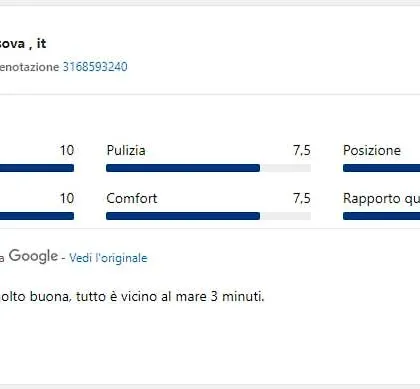Click the prenotazione label text
420x389 pixels.
[x=29, y=67]
